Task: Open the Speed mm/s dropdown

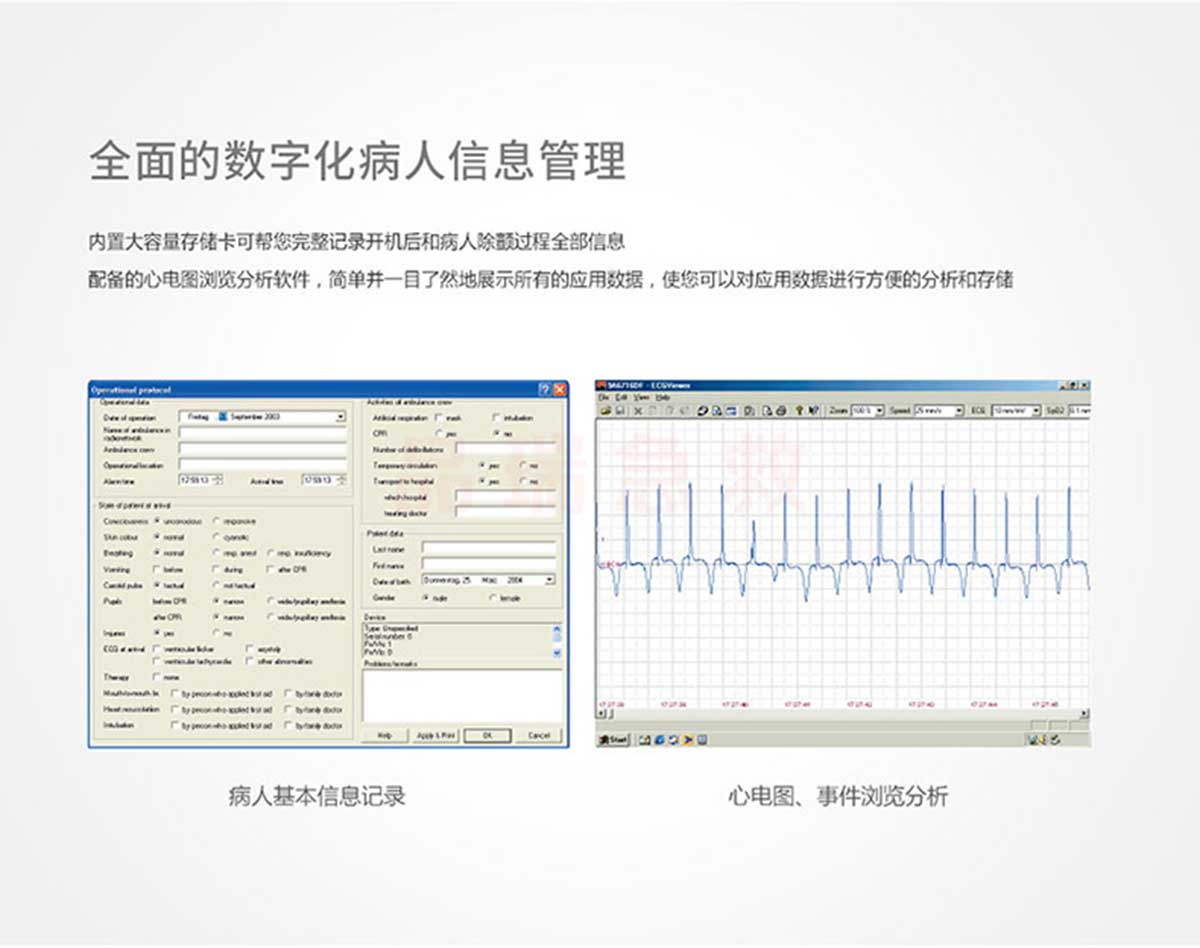Action: tap(958, 411)
